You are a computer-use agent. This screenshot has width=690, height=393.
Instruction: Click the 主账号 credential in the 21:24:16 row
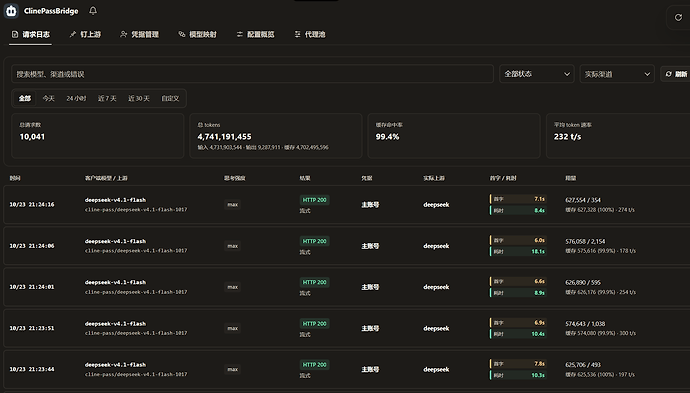(370, 205)
